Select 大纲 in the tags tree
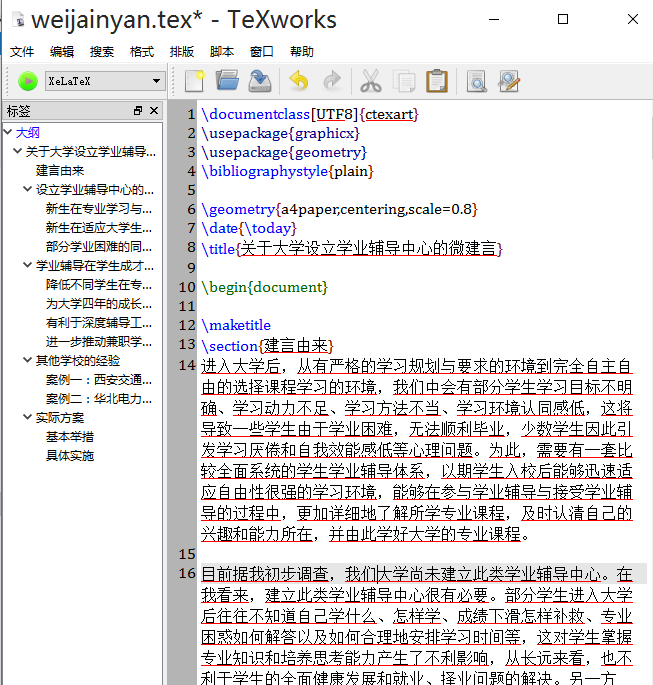Viewport: 653px width, 685px height. (28, 132)
